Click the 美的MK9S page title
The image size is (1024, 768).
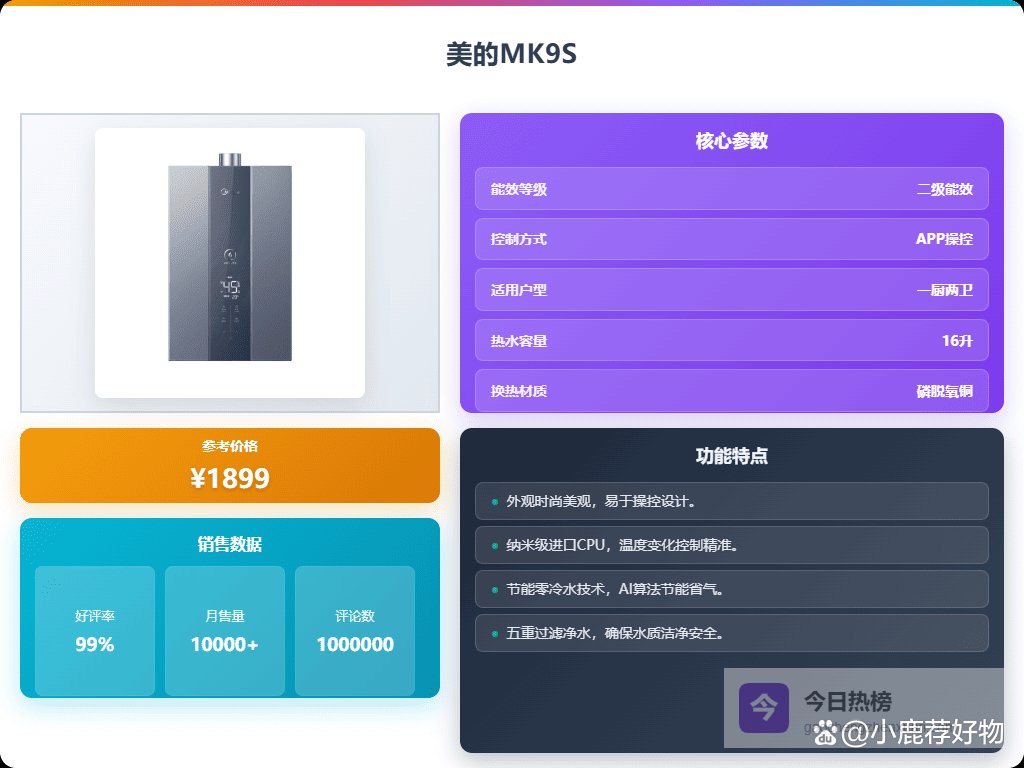tap(511, 54)
